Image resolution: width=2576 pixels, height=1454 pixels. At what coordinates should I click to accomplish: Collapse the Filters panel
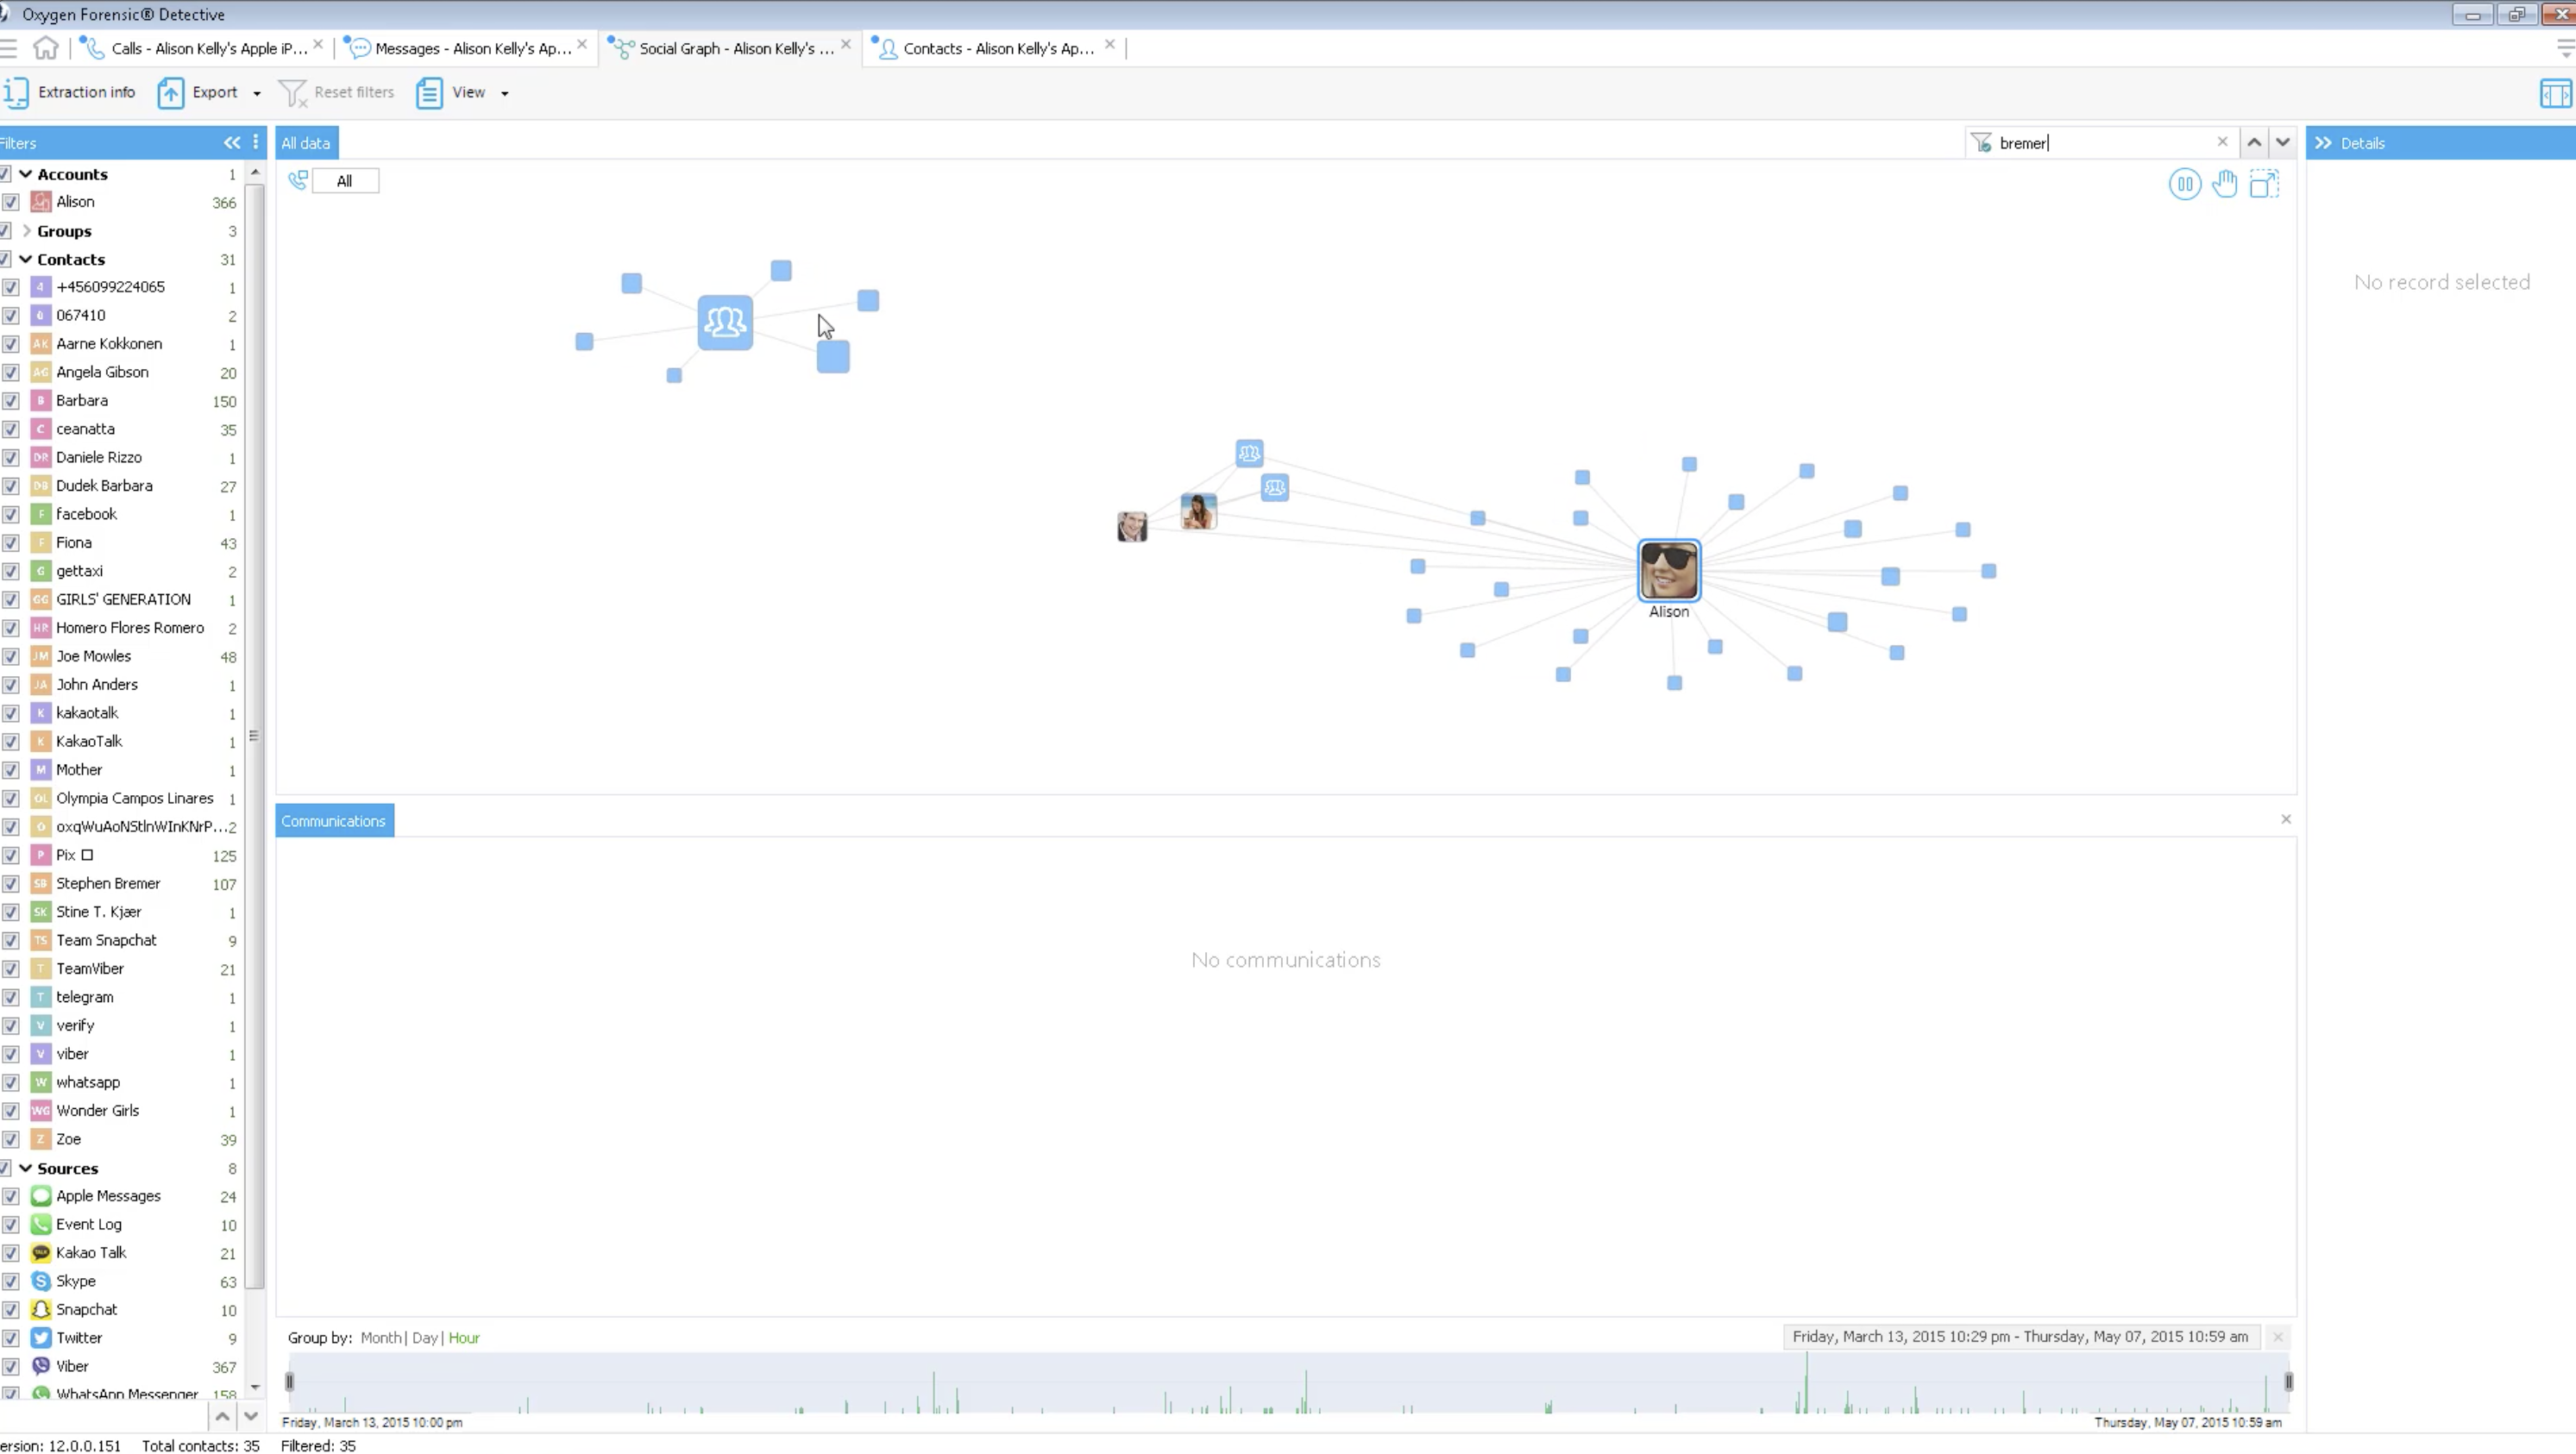point(232,143)
